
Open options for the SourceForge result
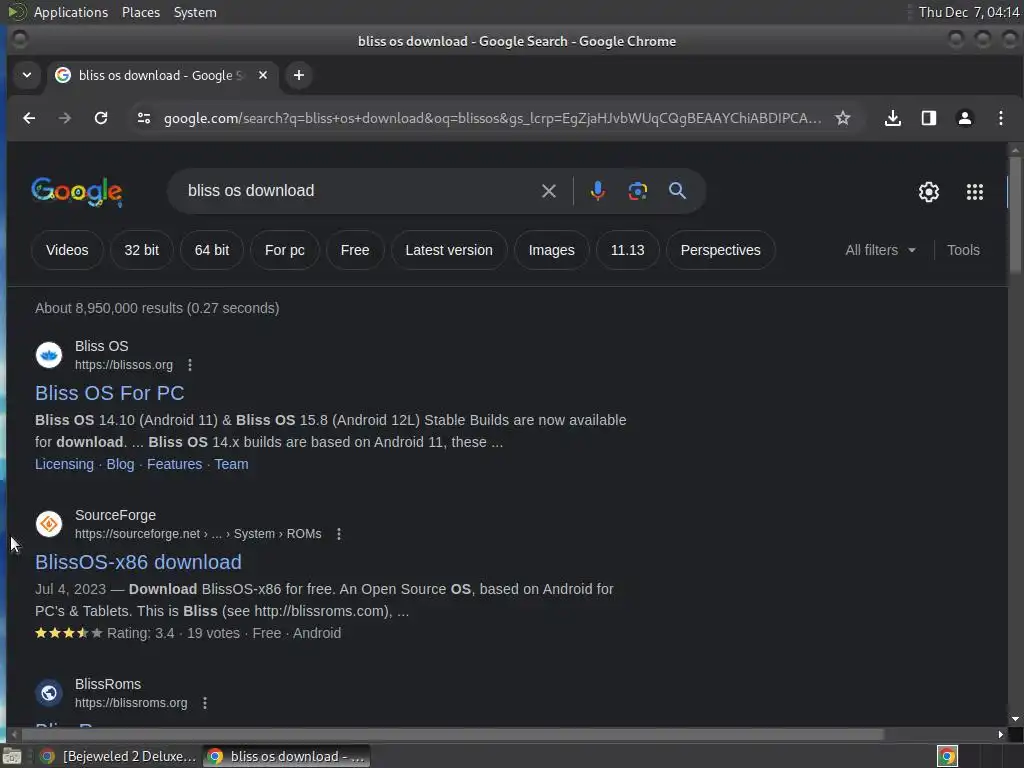pos(339,534)
